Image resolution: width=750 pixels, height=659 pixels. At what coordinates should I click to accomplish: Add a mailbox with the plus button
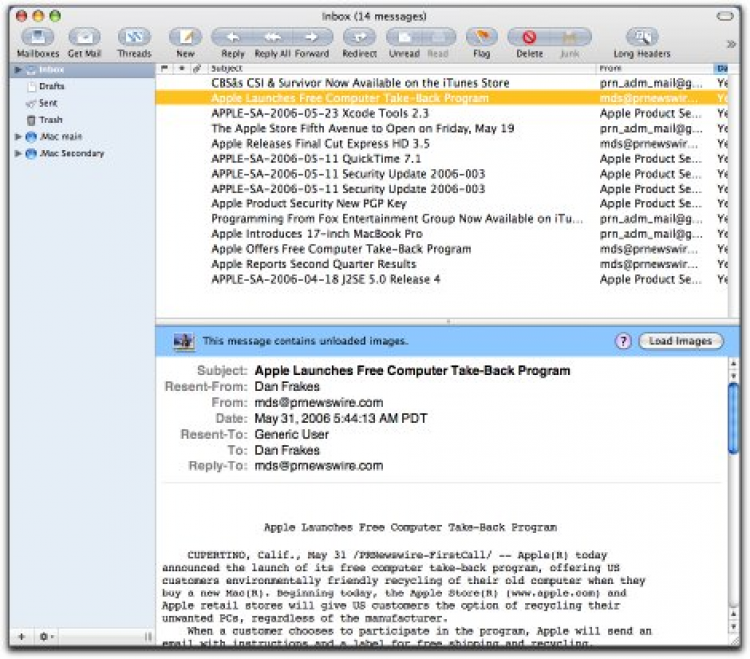tap(21, 637)
